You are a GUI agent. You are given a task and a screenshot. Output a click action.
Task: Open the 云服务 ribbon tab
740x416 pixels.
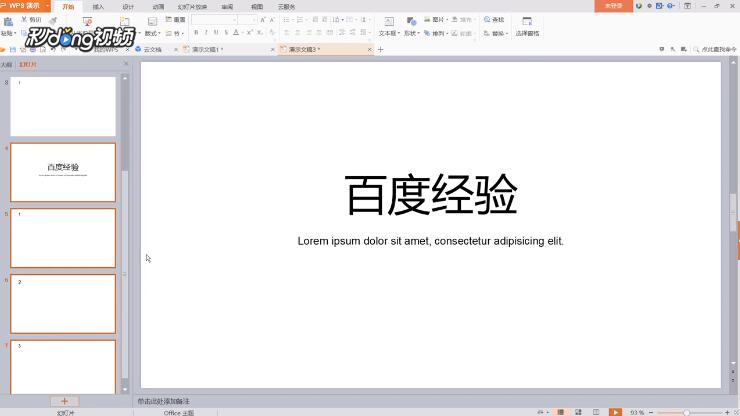point(286,7)
